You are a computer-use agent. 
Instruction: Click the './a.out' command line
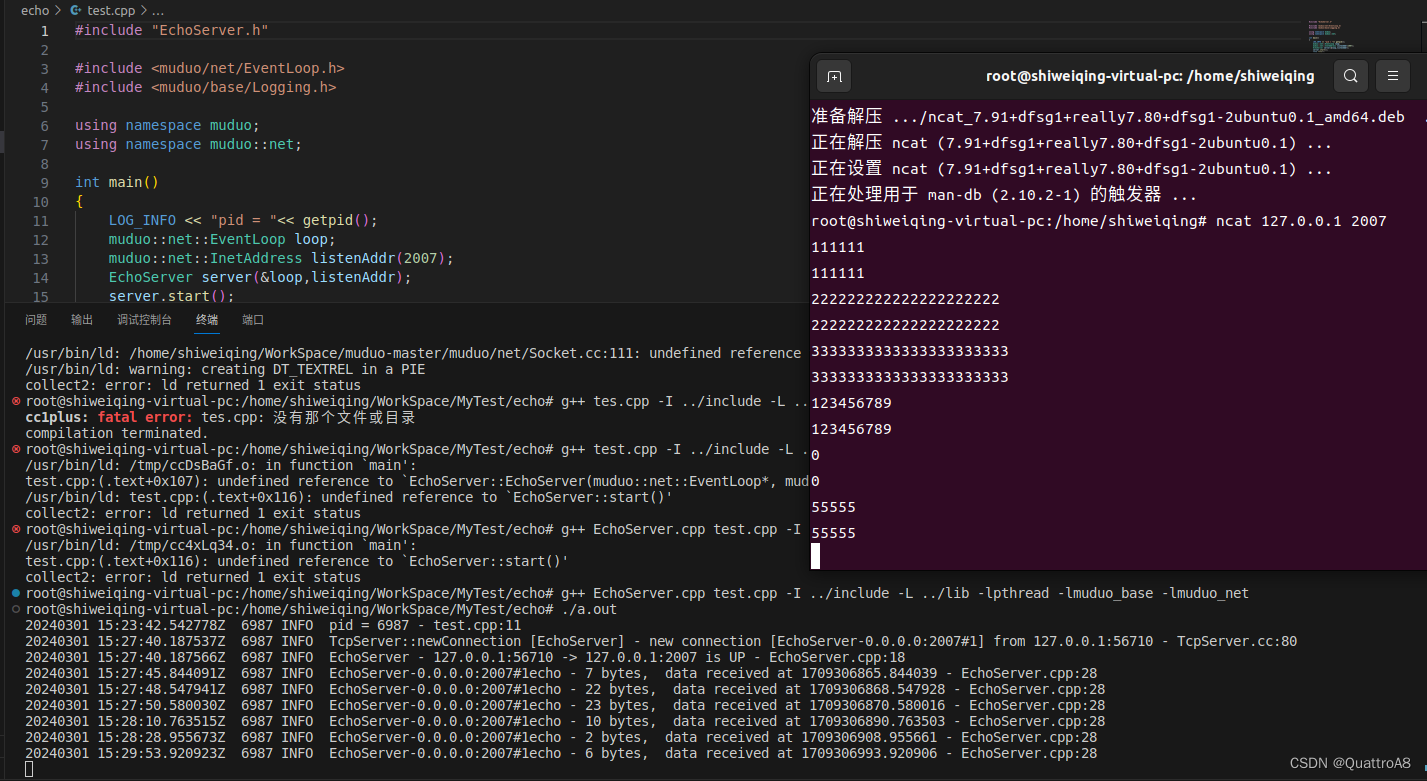click(x=321, y=609)
